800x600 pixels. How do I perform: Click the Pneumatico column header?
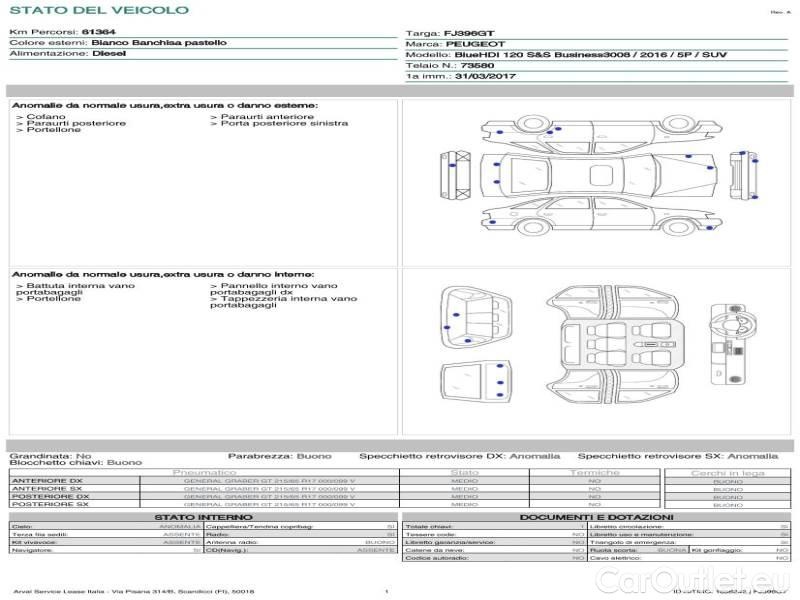pos(205,473)
